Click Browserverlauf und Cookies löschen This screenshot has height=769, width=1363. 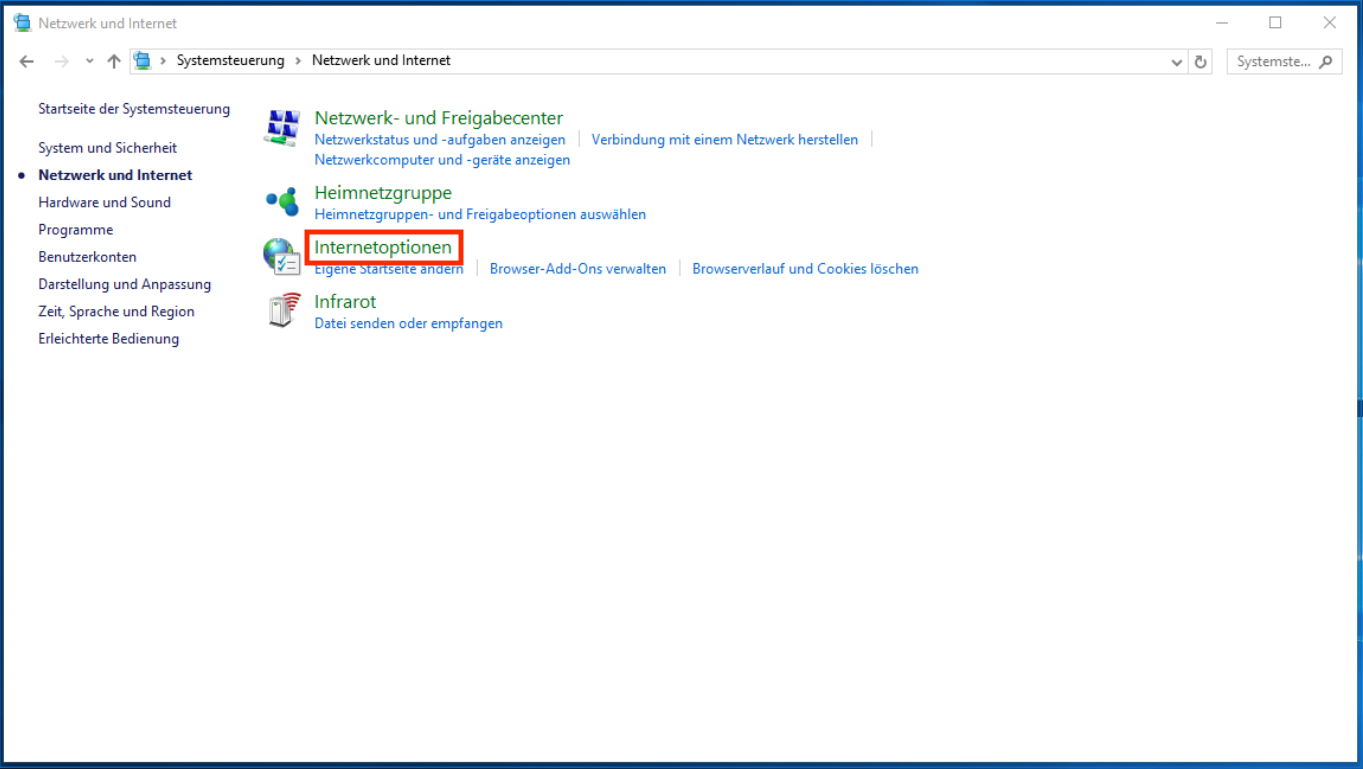click(x=805, y=269)
